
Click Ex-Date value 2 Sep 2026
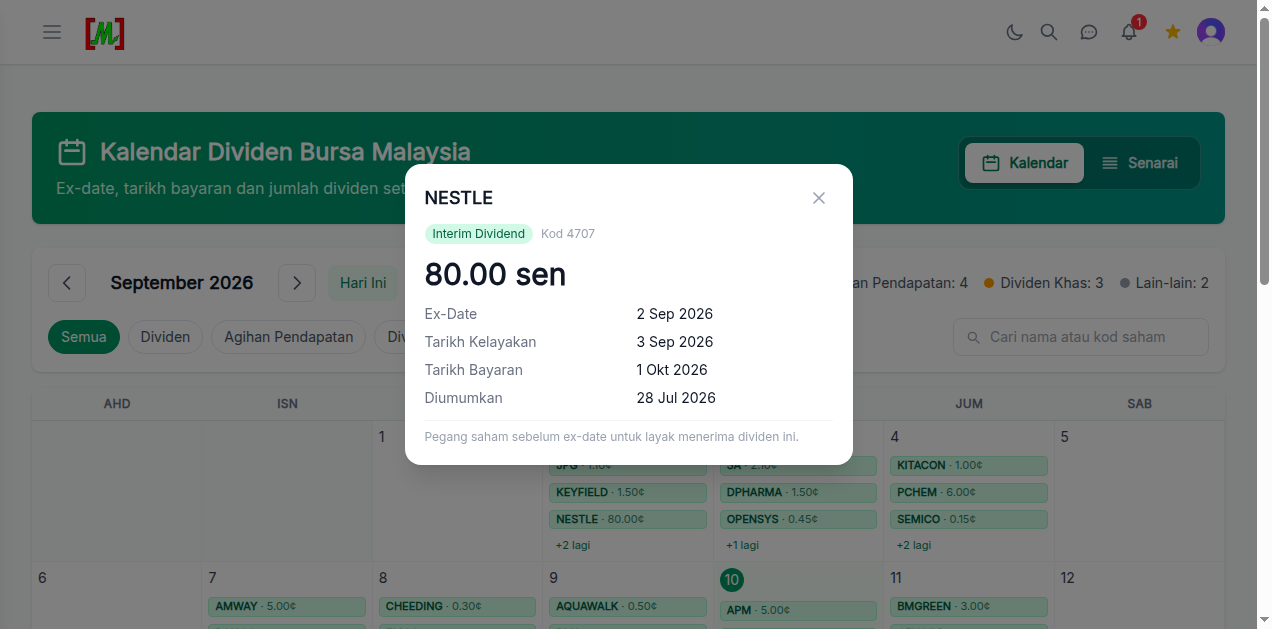point(675,314)
